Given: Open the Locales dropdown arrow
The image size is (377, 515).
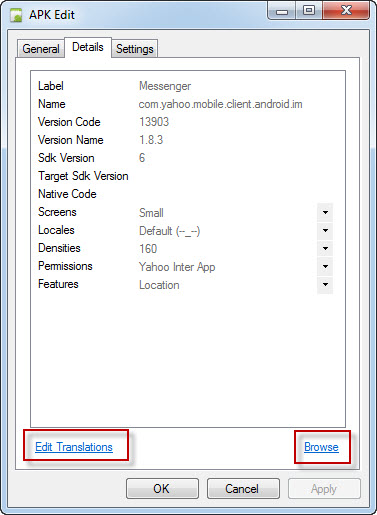Looking at the screenshot, I should 325,230.
